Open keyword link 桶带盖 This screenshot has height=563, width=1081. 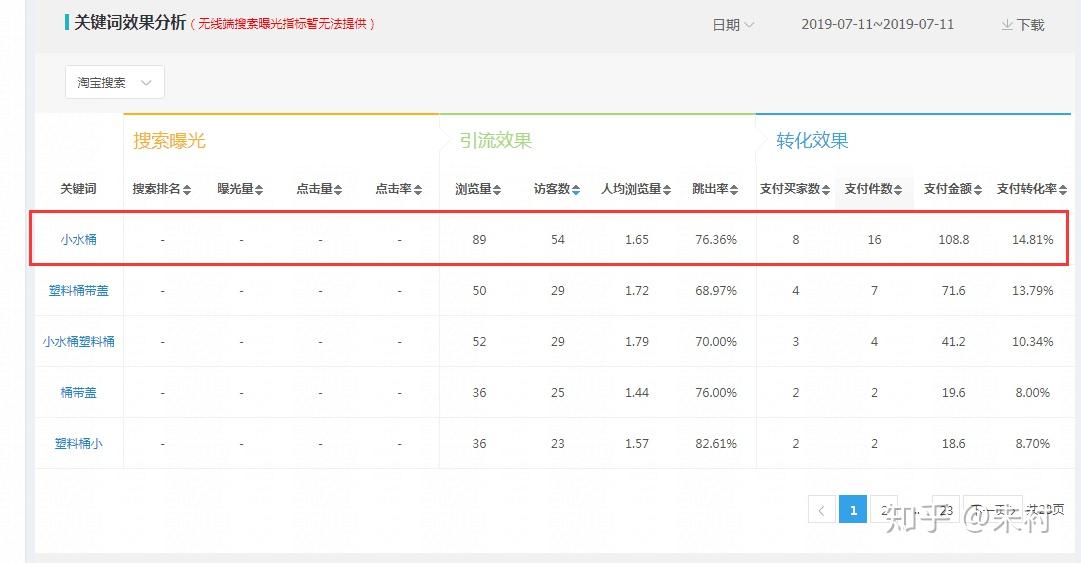point(79,393)
